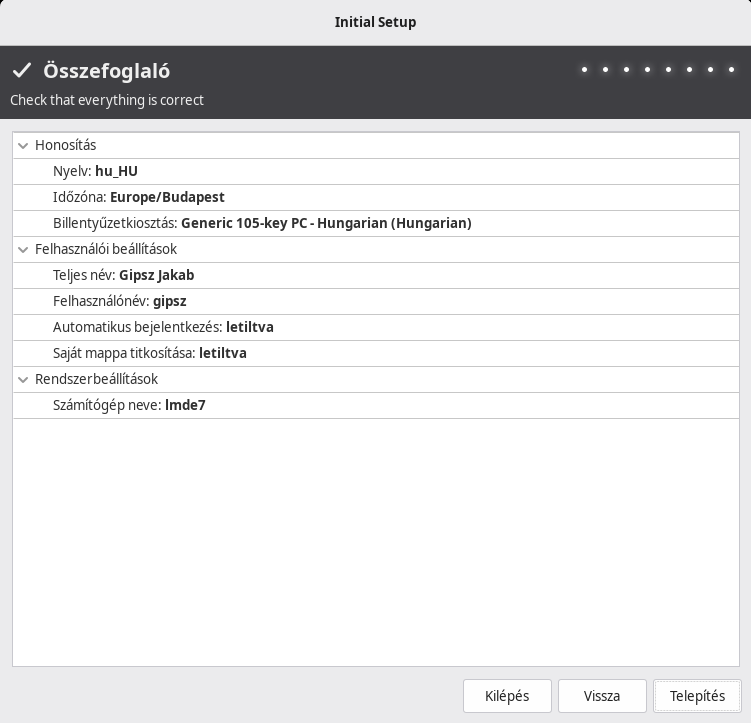Click the checkmark icon beside Összefoglaló
This screenshot has width=751, height=723.
pos(22,71)
